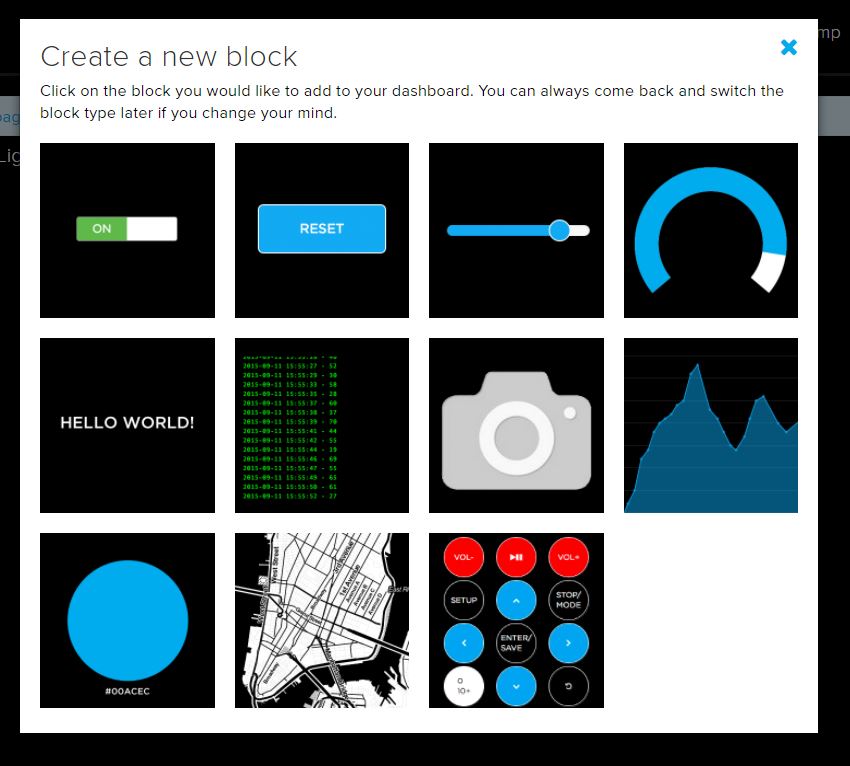Choose the HELLO WORLD text block
The height and width of the screenshot is (766, 850).
click(x=127, y=425)
